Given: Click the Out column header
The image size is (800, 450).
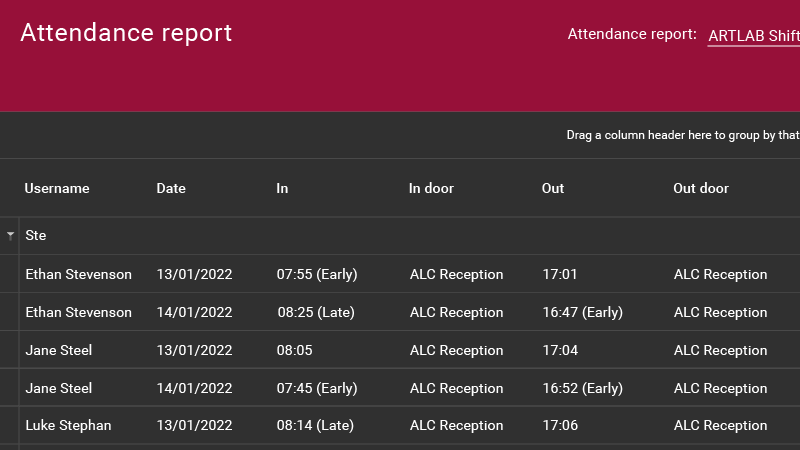Looking at the screenshot, I should click(553, 188).
